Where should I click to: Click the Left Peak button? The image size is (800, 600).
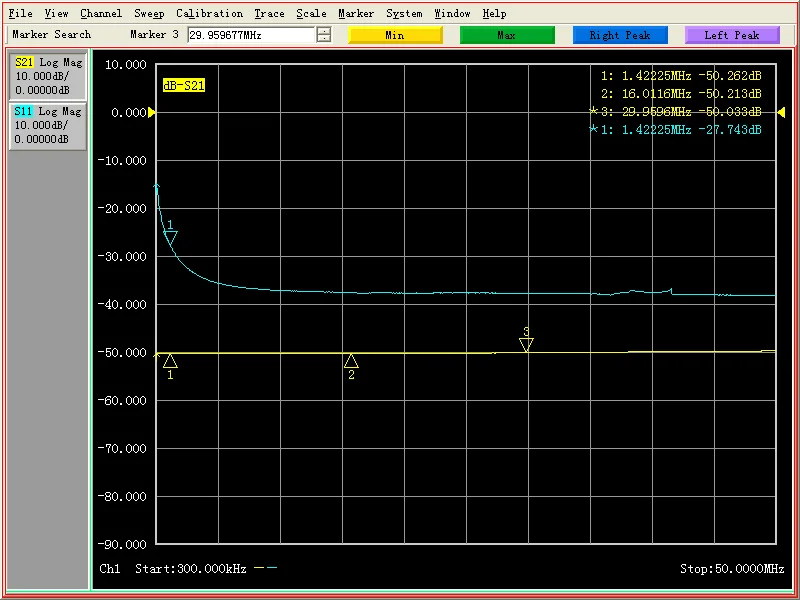pyautogui.click(x=732, y=35)
